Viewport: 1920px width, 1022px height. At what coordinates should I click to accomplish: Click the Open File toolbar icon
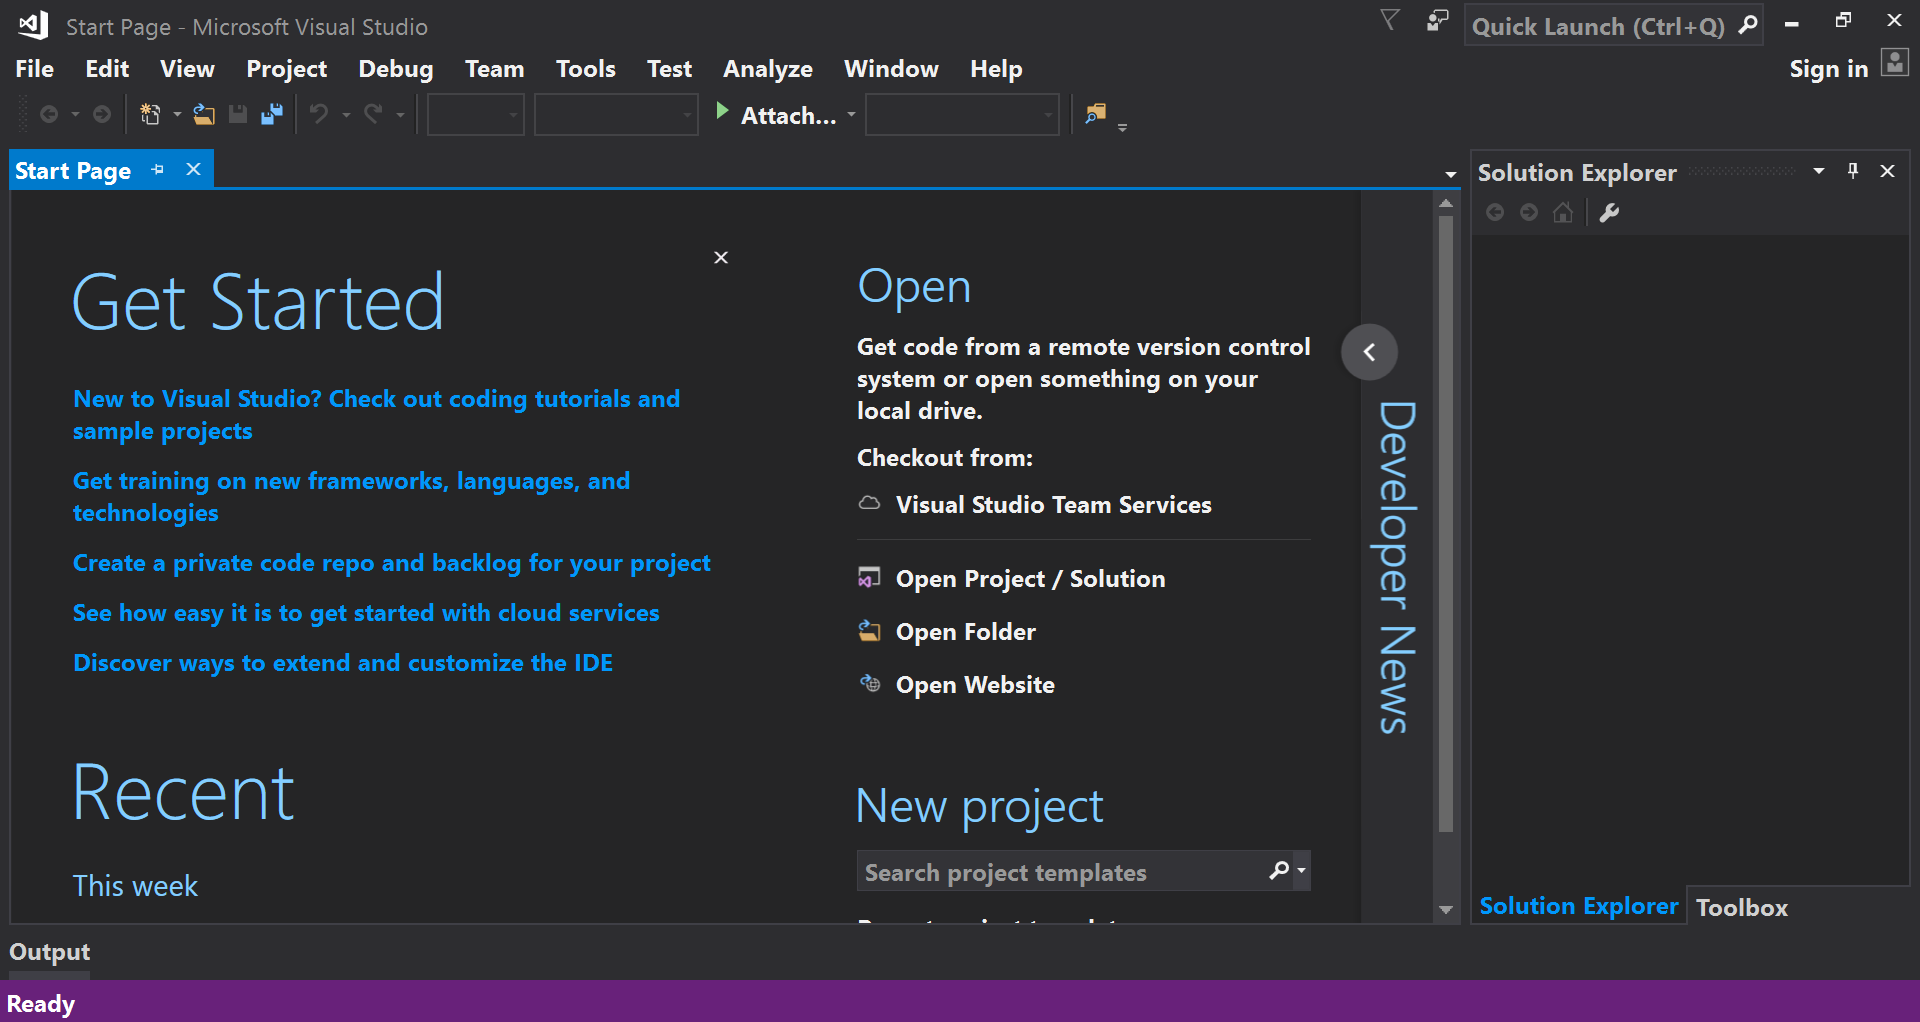coord(204,115)
